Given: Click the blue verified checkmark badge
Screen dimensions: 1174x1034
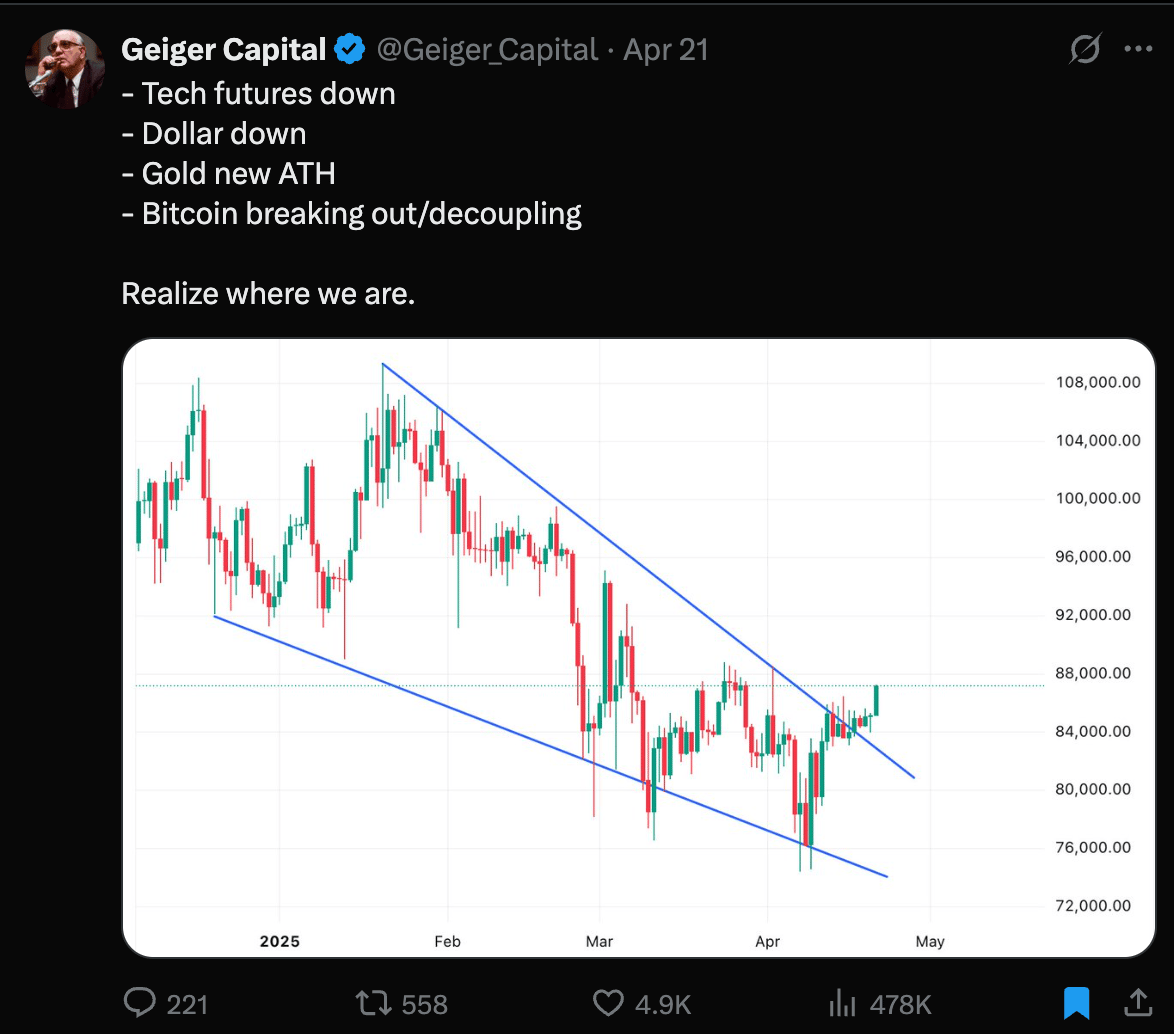Looking at the screenshot, I should tap(349, 49).
